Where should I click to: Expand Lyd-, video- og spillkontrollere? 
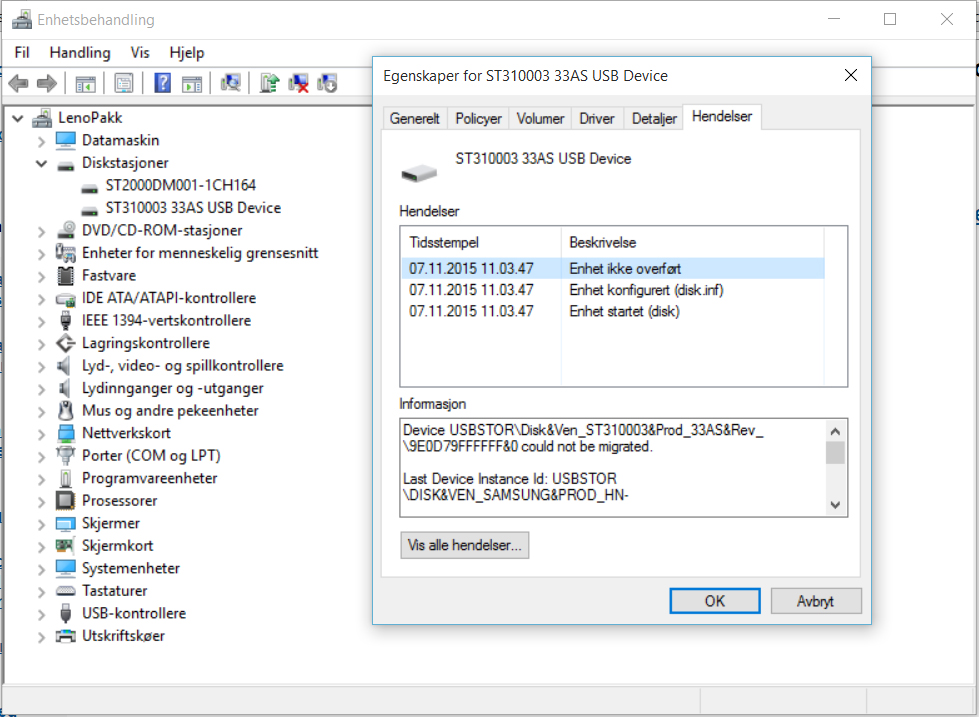[41, 366]
